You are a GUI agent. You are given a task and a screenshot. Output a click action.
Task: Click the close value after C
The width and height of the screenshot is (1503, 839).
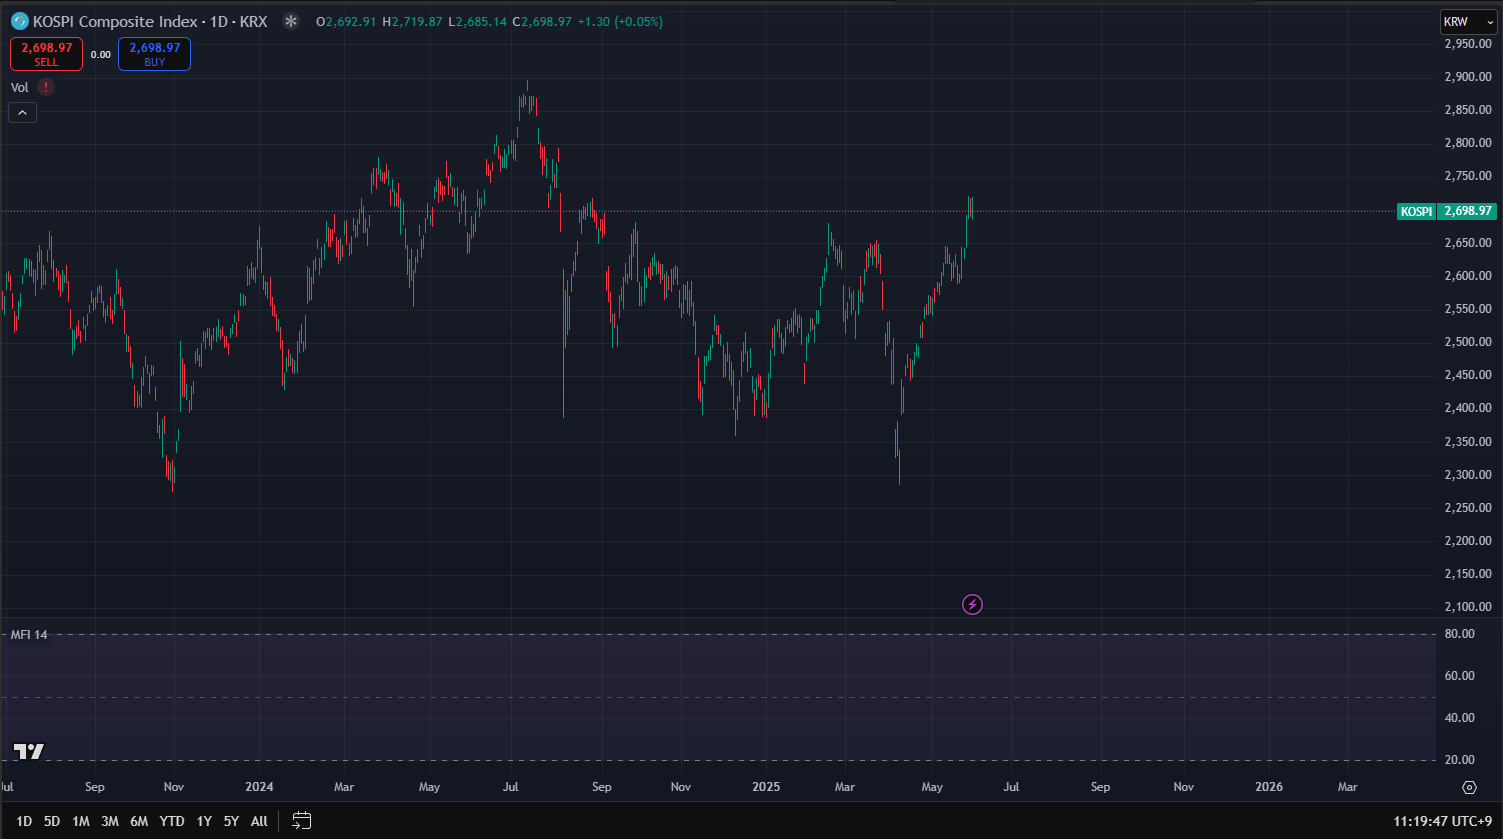tap(546, 21)
